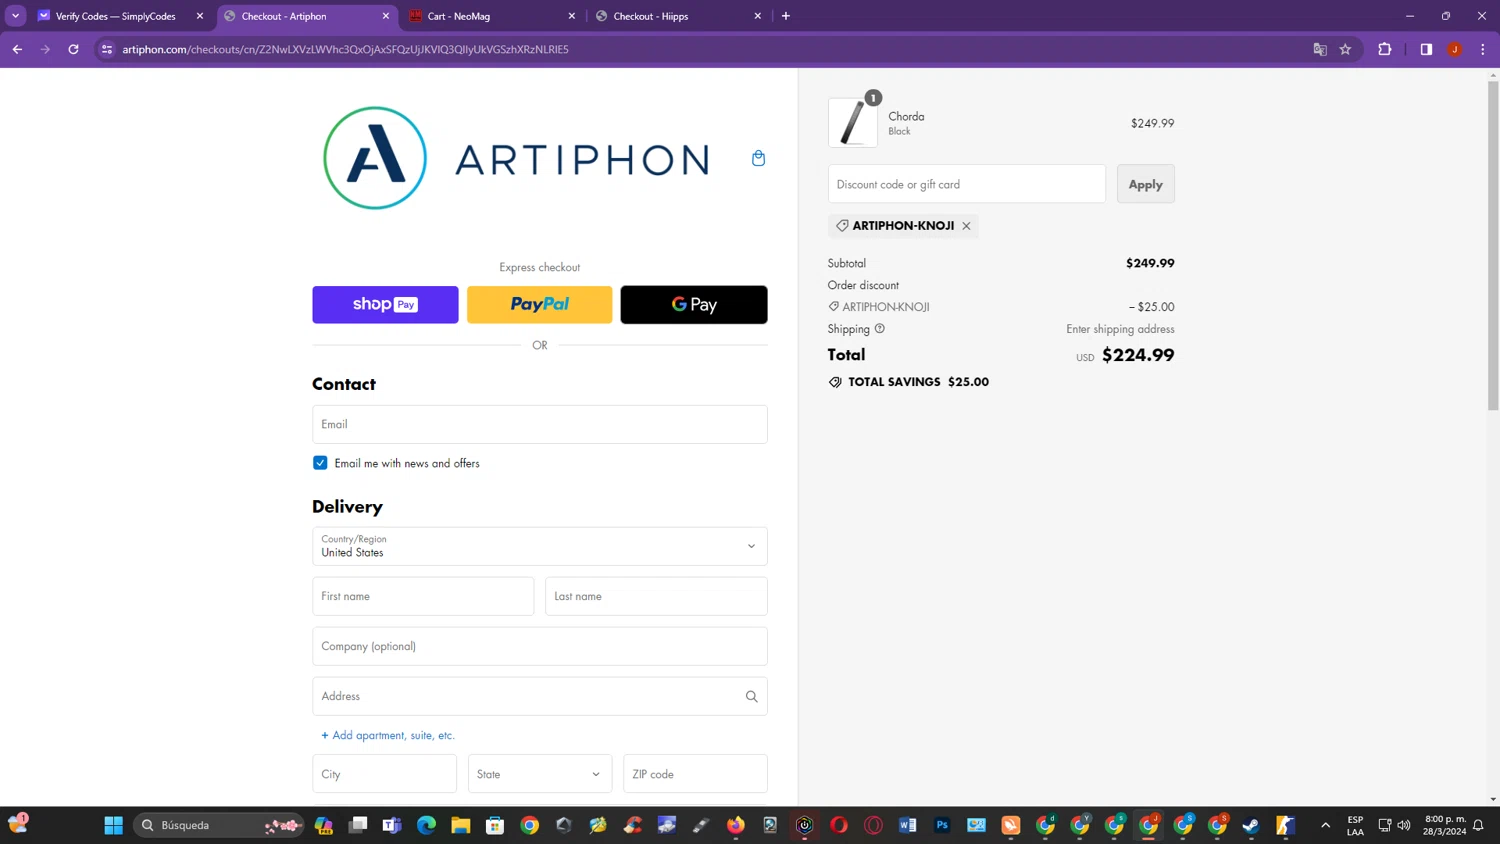
Task: Open Microsoft Word from taskbar
Action: pyautogui.click(x=908, y=825)
